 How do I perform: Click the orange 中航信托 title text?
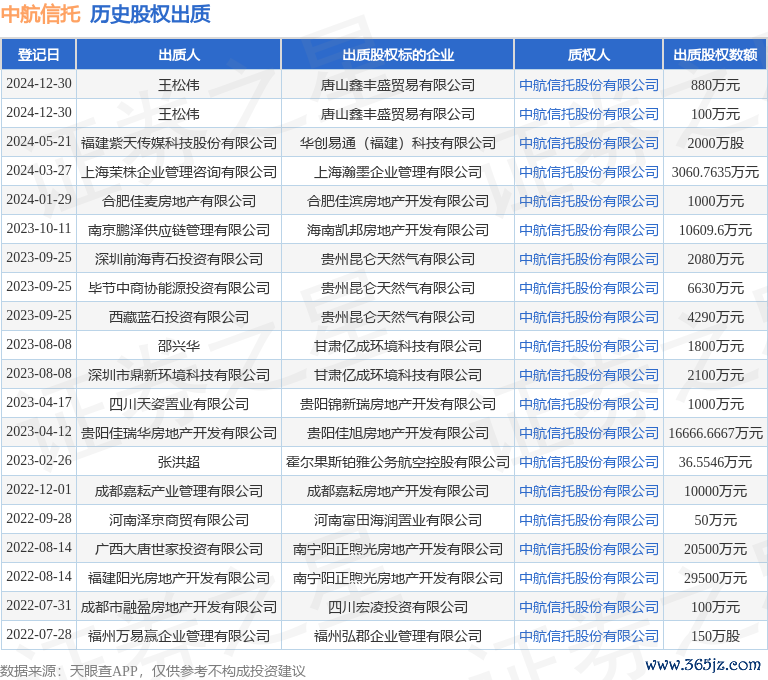[40, 14]
